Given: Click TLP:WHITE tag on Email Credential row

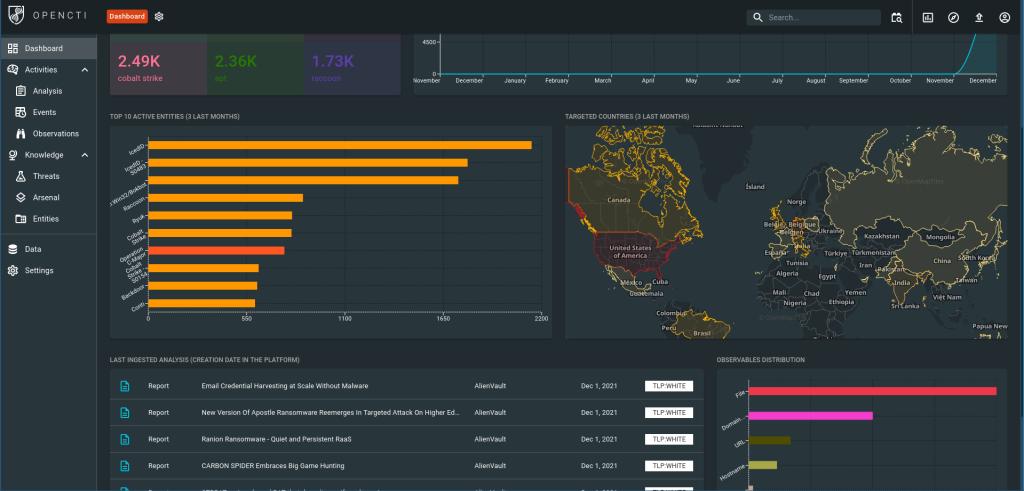Looking at the screenshot, I should tap(669, 386).
